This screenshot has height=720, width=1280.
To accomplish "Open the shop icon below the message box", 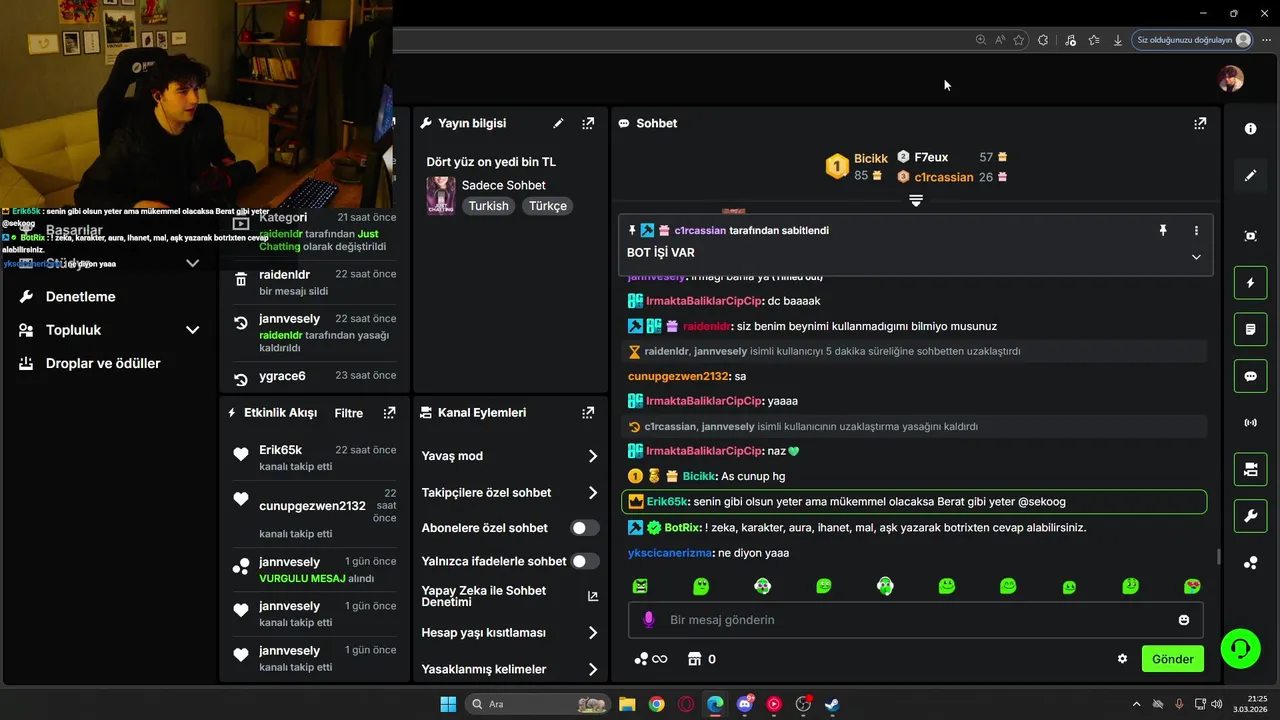I will (695, 659).
